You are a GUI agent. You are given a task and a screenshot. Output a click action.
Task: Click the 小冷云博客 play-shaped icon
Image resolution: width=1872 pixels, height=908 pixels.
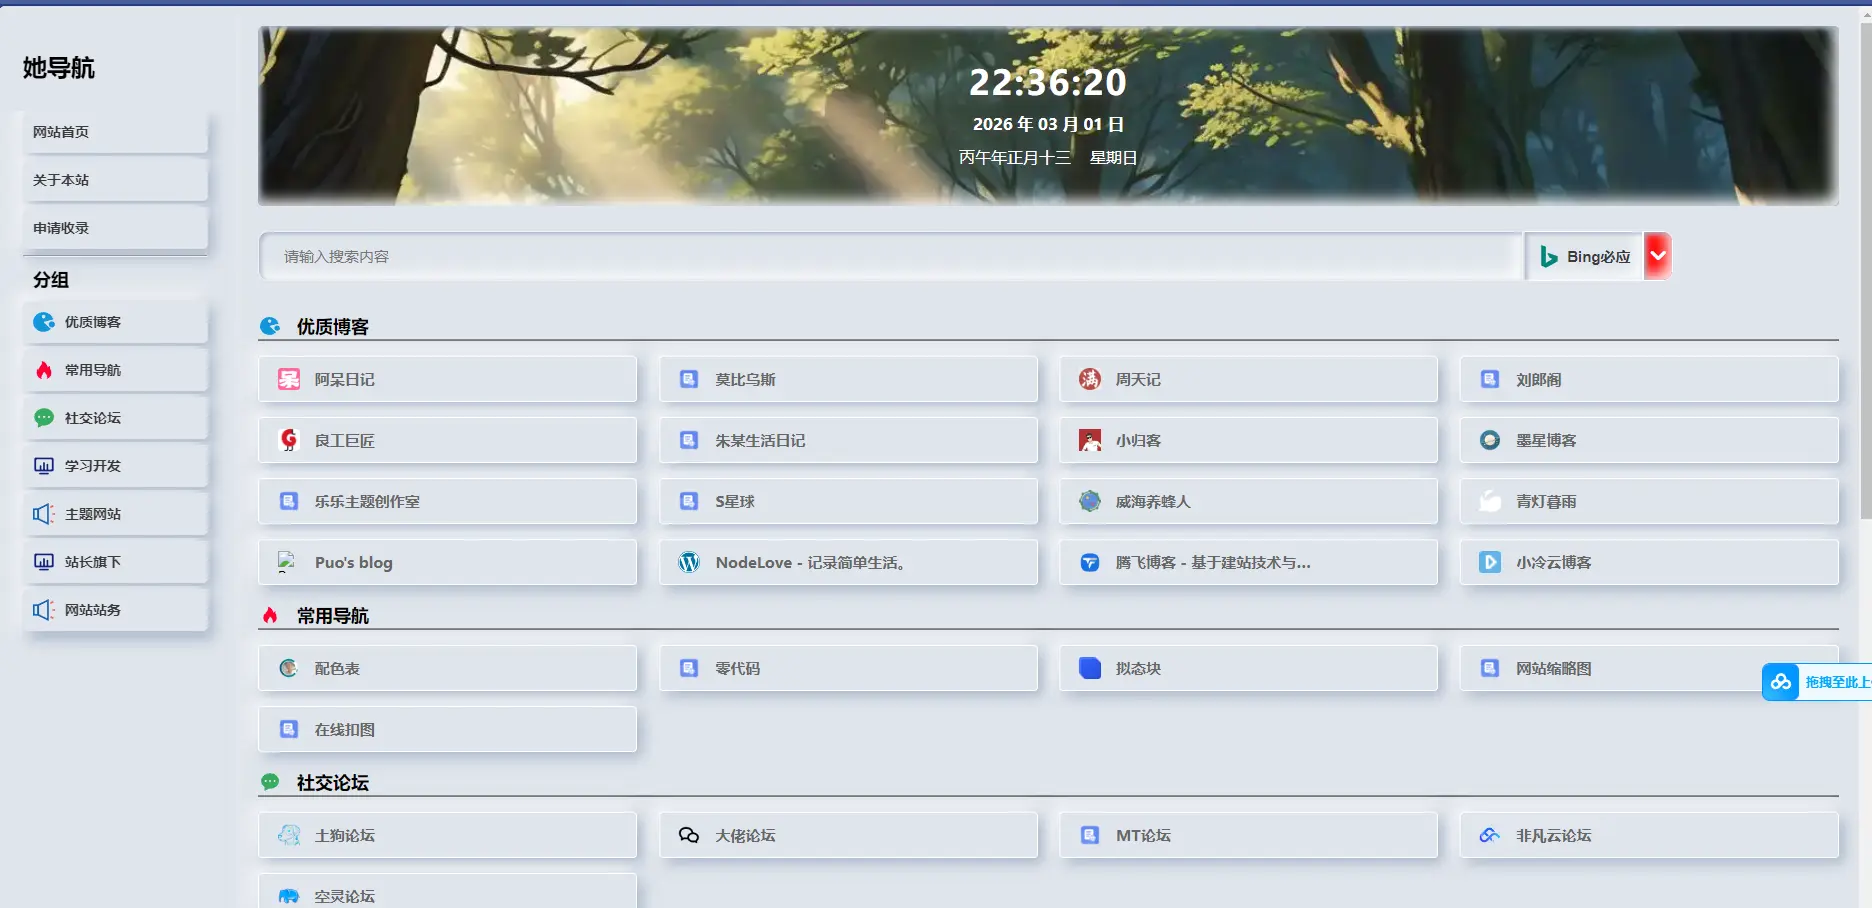(1490, 563)
